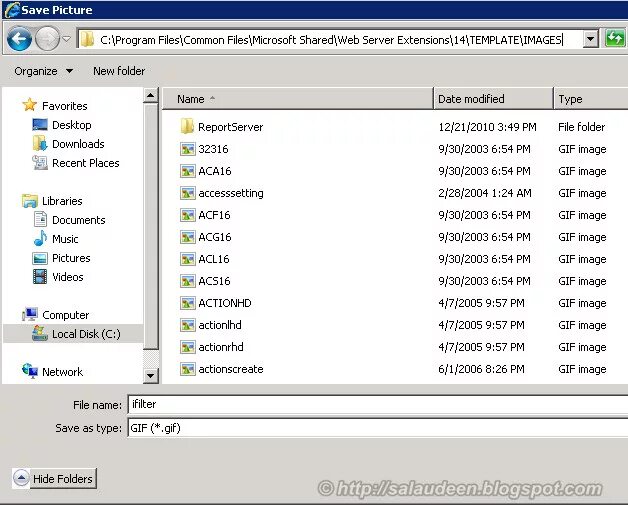Select the accesssetting file icon
Viewport: 628px width, 505px height.
[187, 193]
